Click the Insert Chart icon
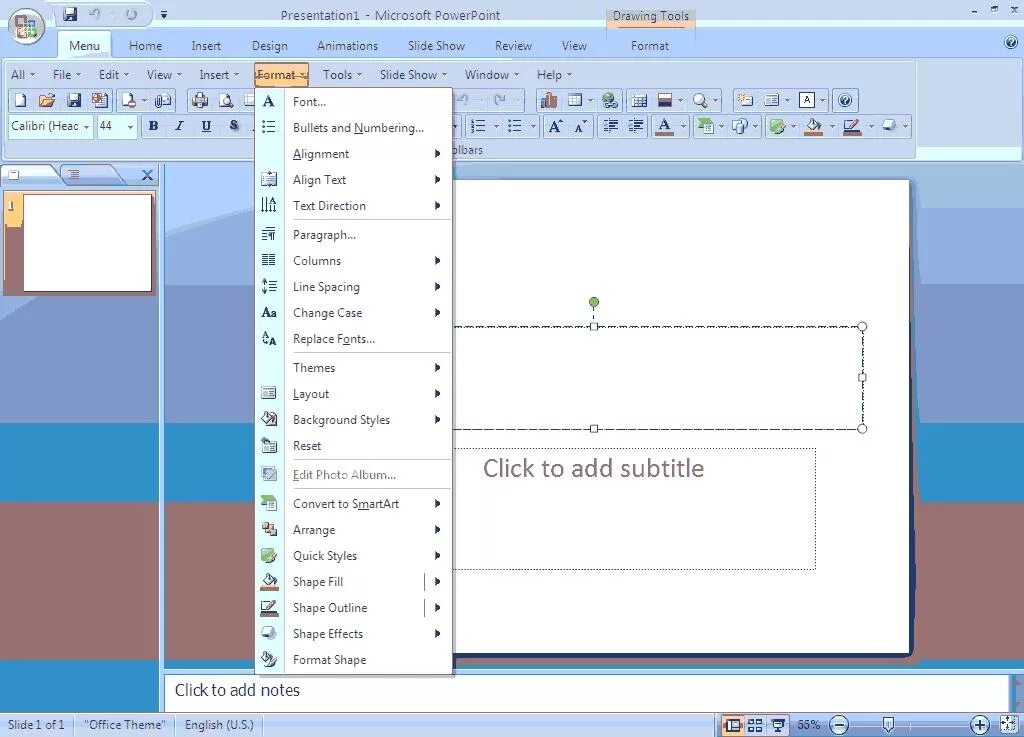 (549, 101)
